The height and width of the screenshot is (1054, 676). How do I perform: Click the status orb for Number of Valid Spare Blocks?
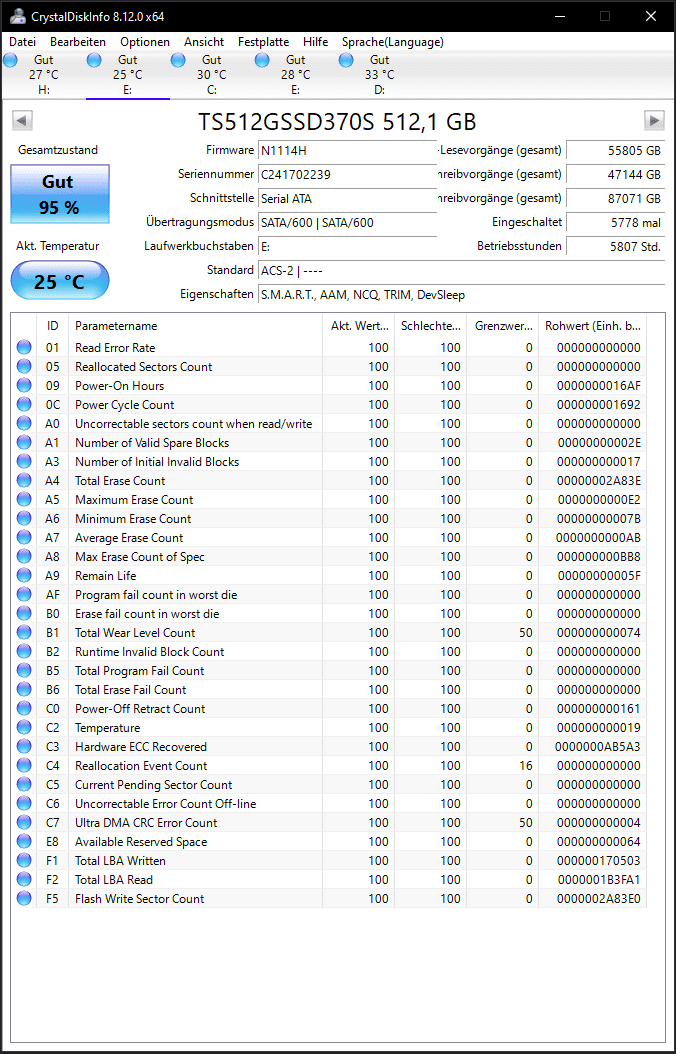(x=24, y=442)
